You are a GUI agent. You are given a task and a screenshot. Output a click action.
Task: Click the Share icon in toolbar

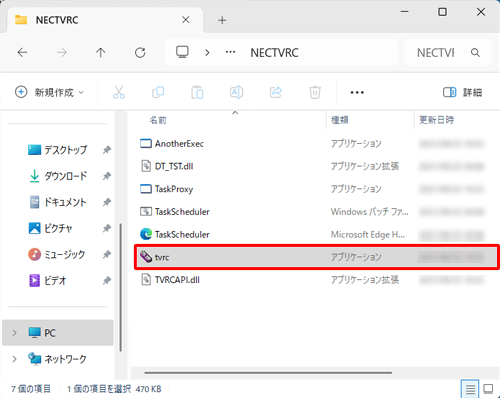pyautogui.click(x=276, y=92)
